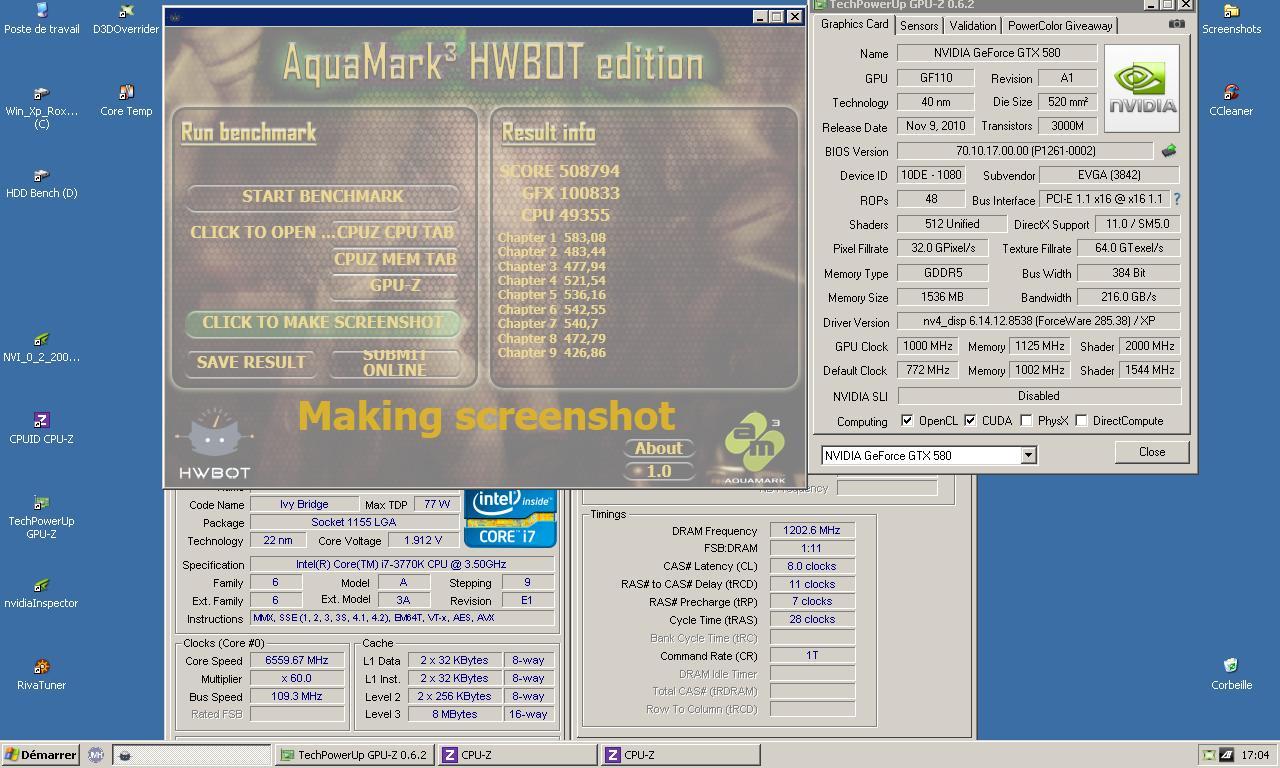
Task: Click Driver Version field in GPU-Z
Action: [1039, 322]
